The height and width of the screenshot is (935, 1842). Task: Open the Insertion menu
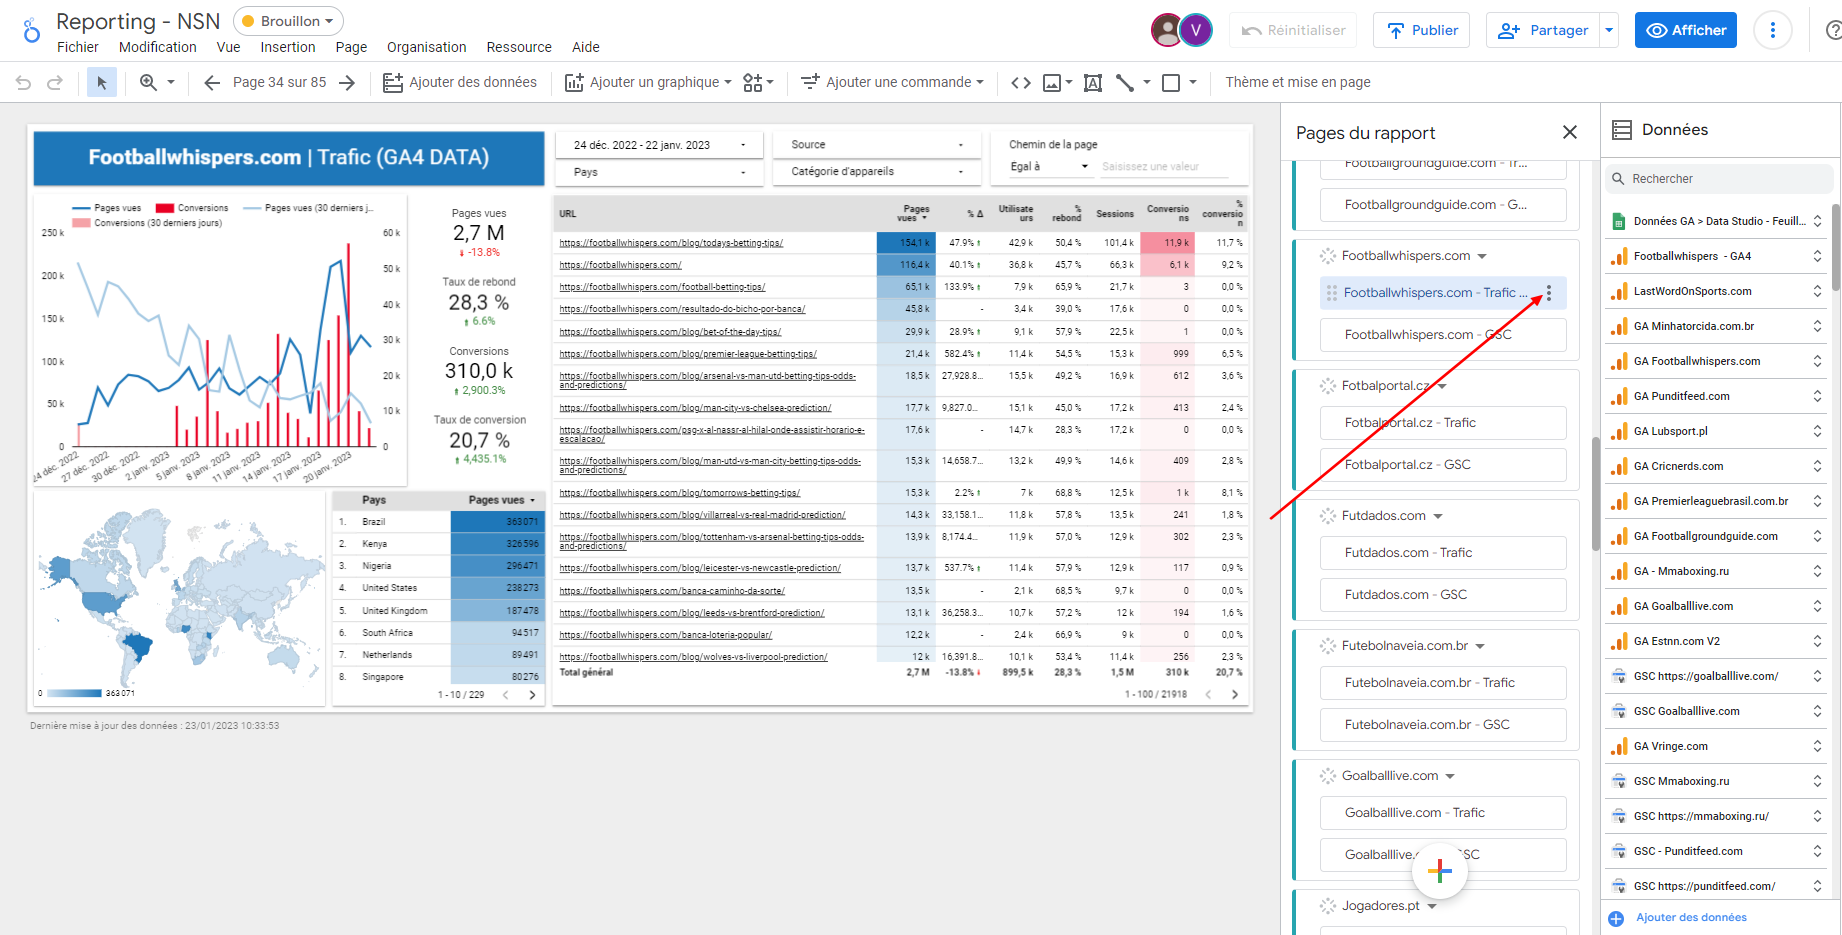tap(287, 47)
